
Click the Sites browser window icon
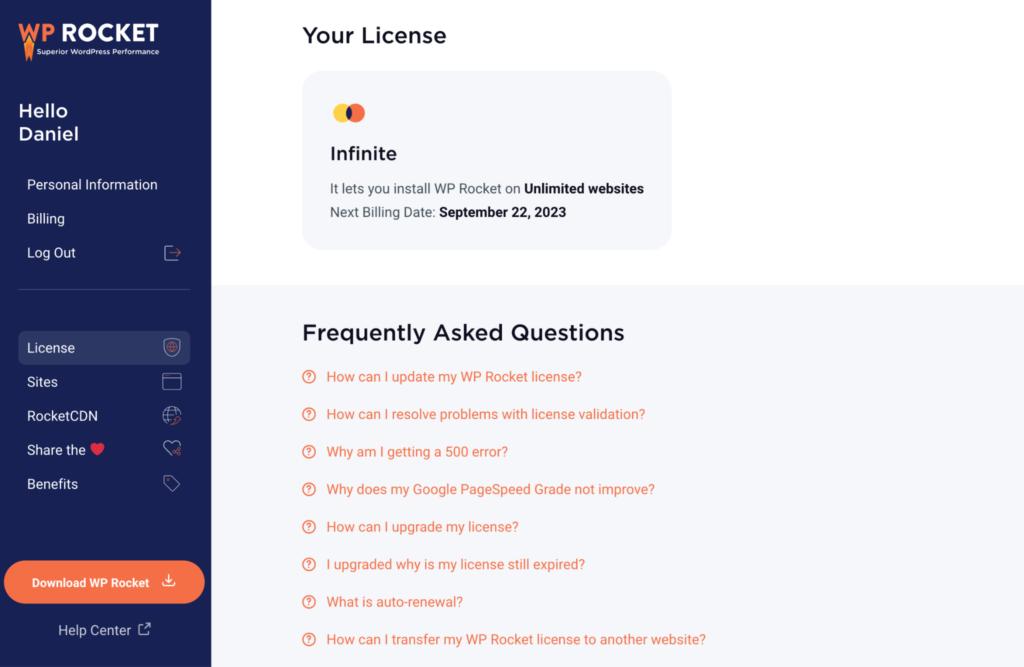coord(172,382)
